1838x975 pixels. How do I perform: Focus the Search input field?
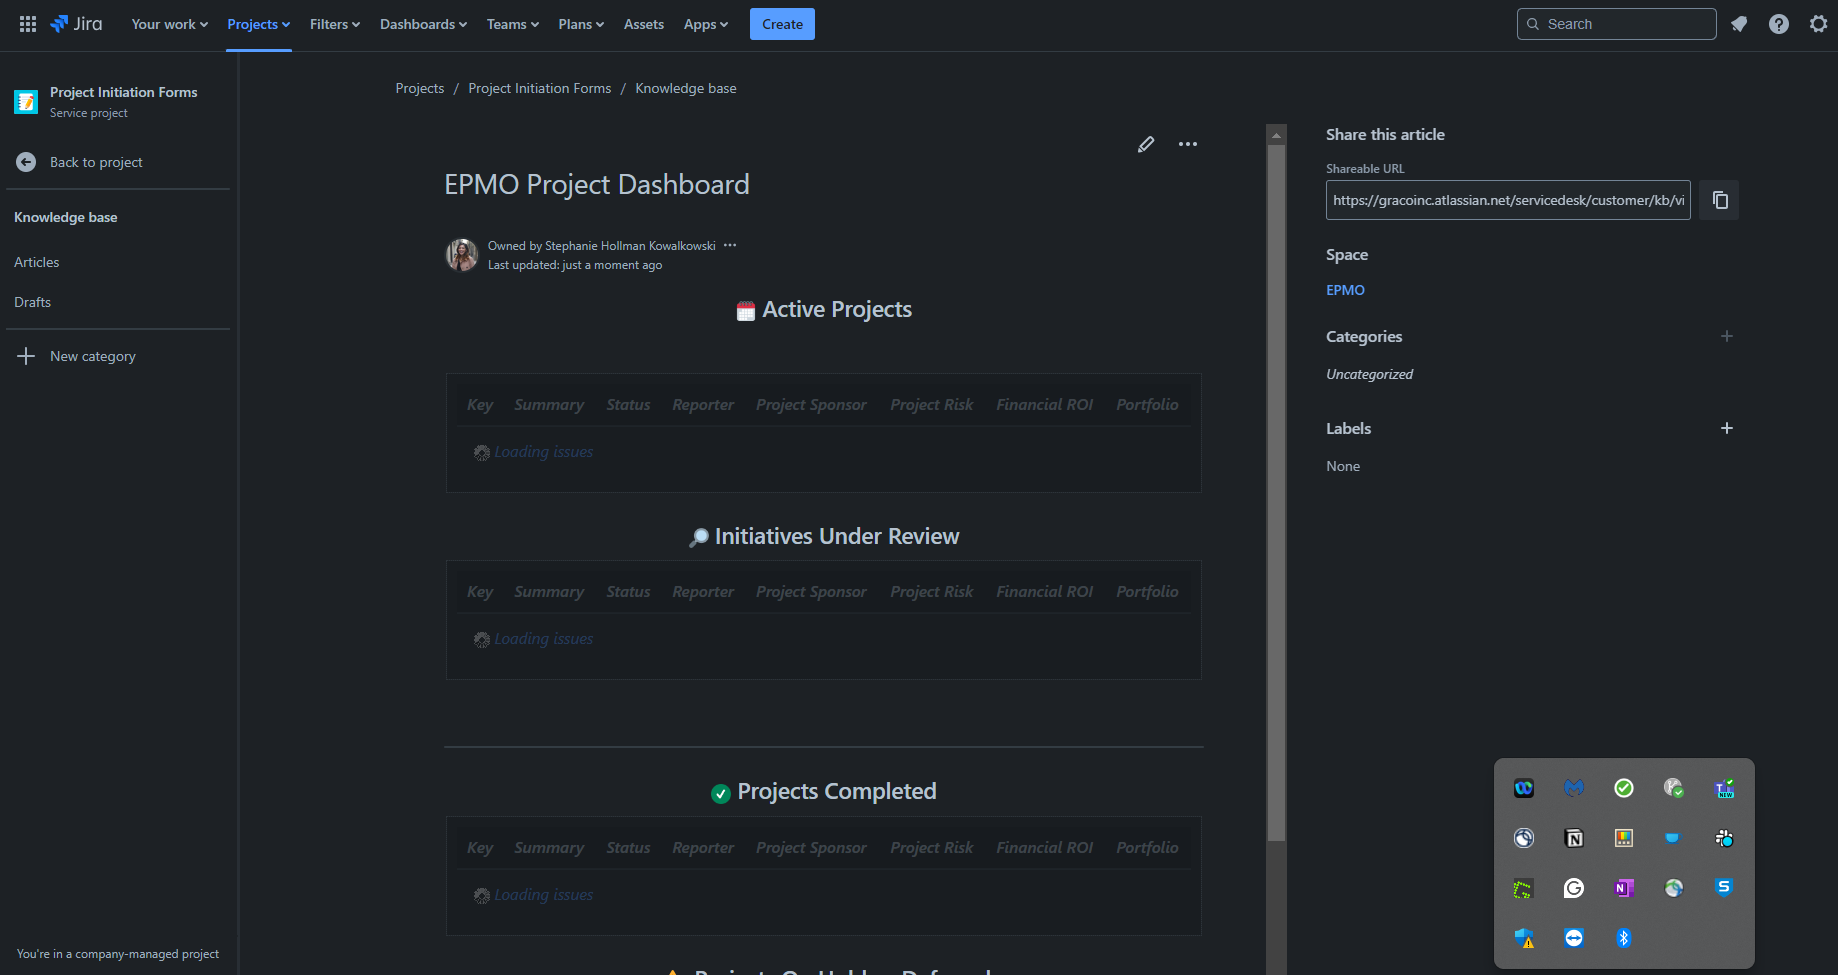1617,24
